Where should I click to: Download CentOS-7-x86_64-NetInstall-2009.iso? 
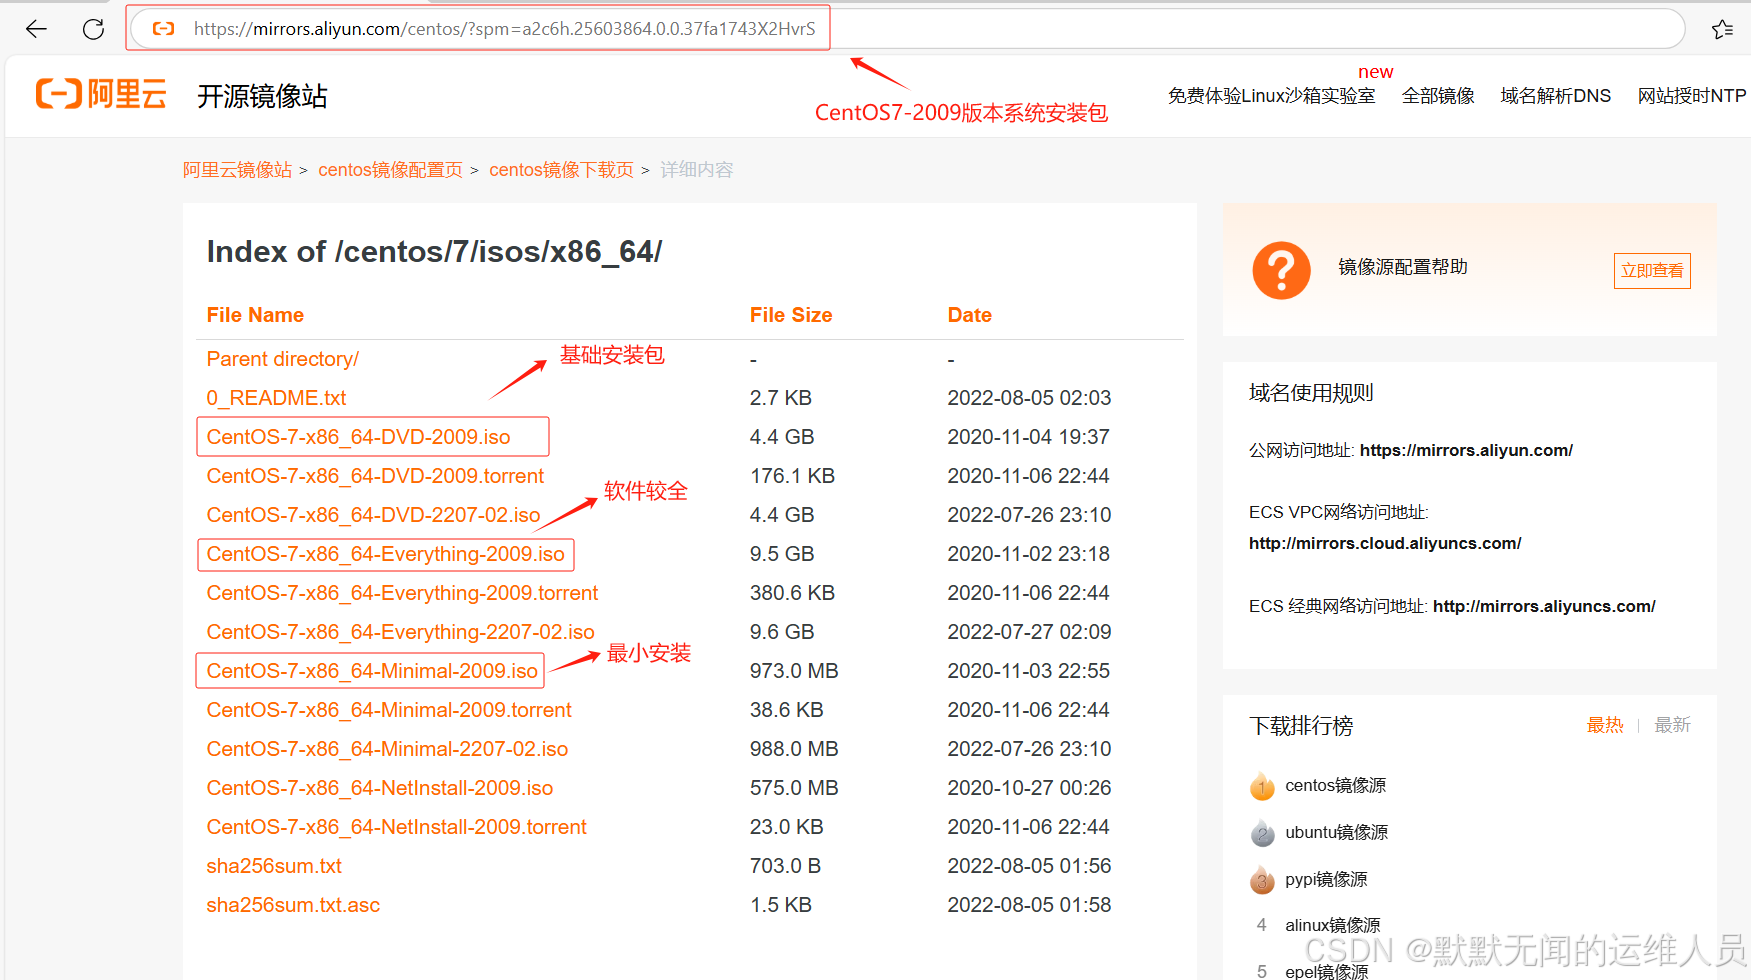pyautogui.click(x=379, y=788)
